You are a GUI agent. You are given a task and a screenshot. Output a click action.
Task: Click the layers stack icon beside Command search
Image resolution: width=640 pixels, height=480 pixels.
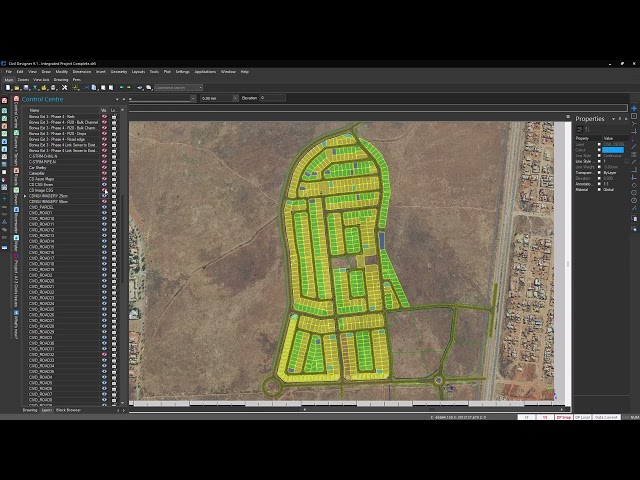point(149,87)
